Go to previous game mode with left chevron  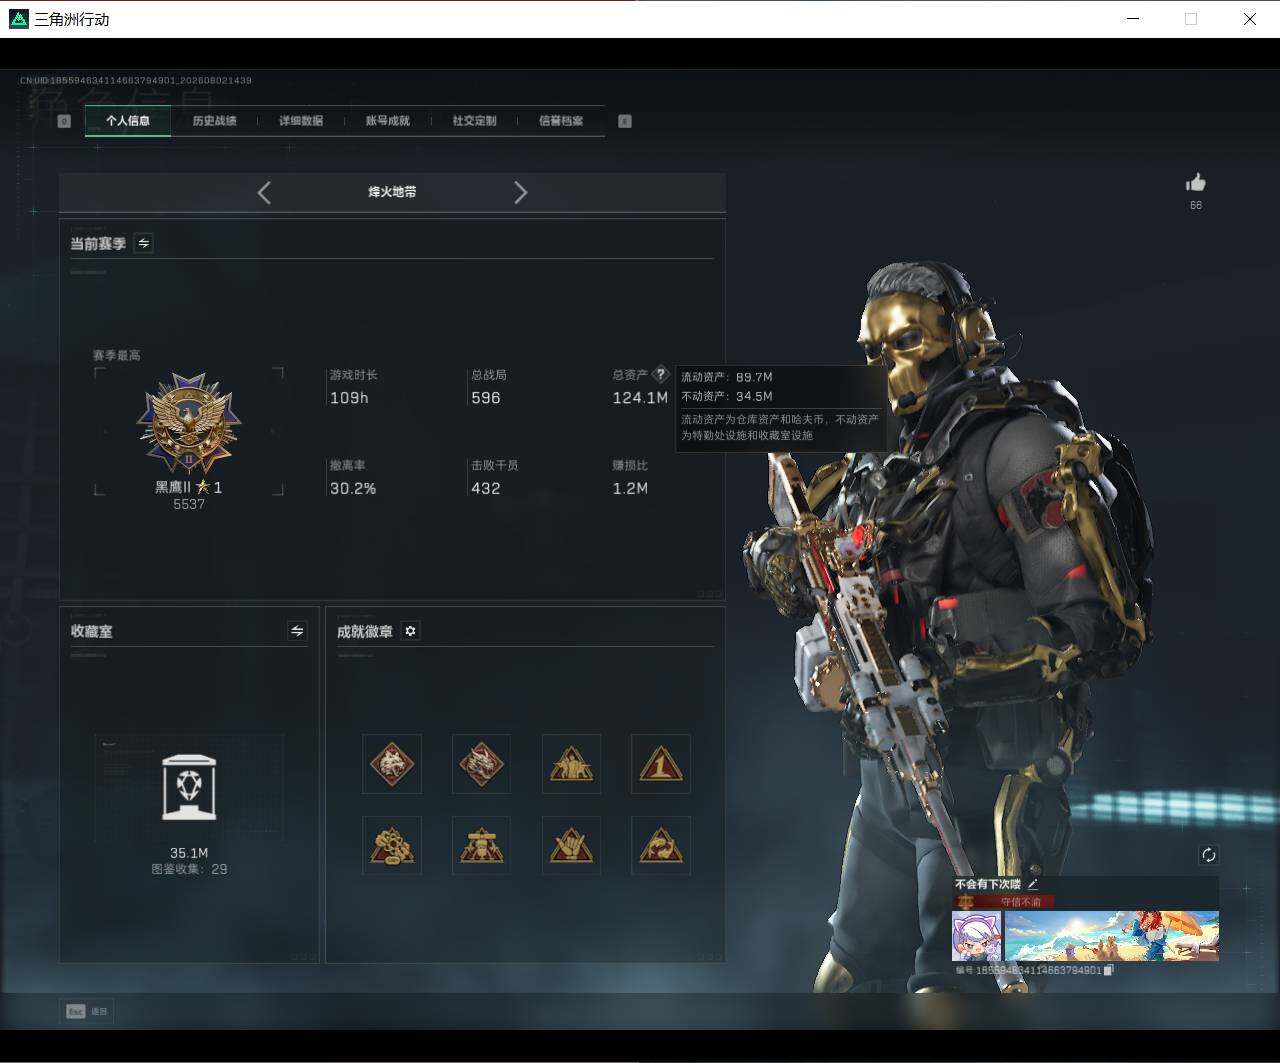(264, 193)
